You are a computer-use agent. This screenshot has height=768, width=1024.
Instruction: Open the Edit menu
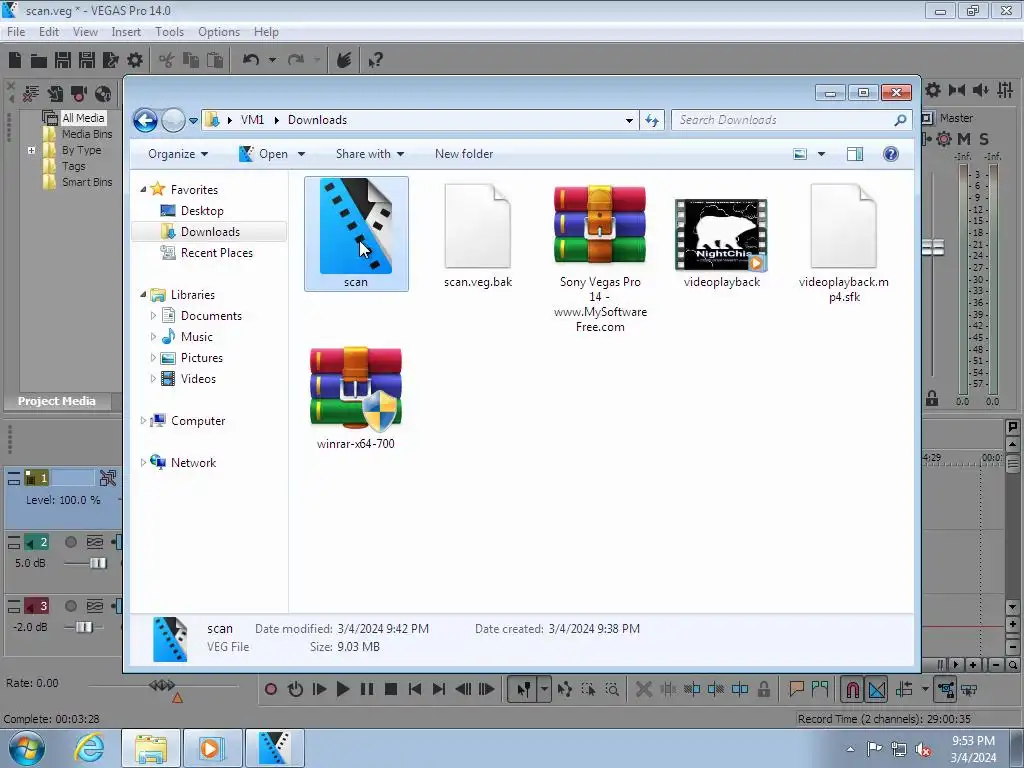coord(49,32)
